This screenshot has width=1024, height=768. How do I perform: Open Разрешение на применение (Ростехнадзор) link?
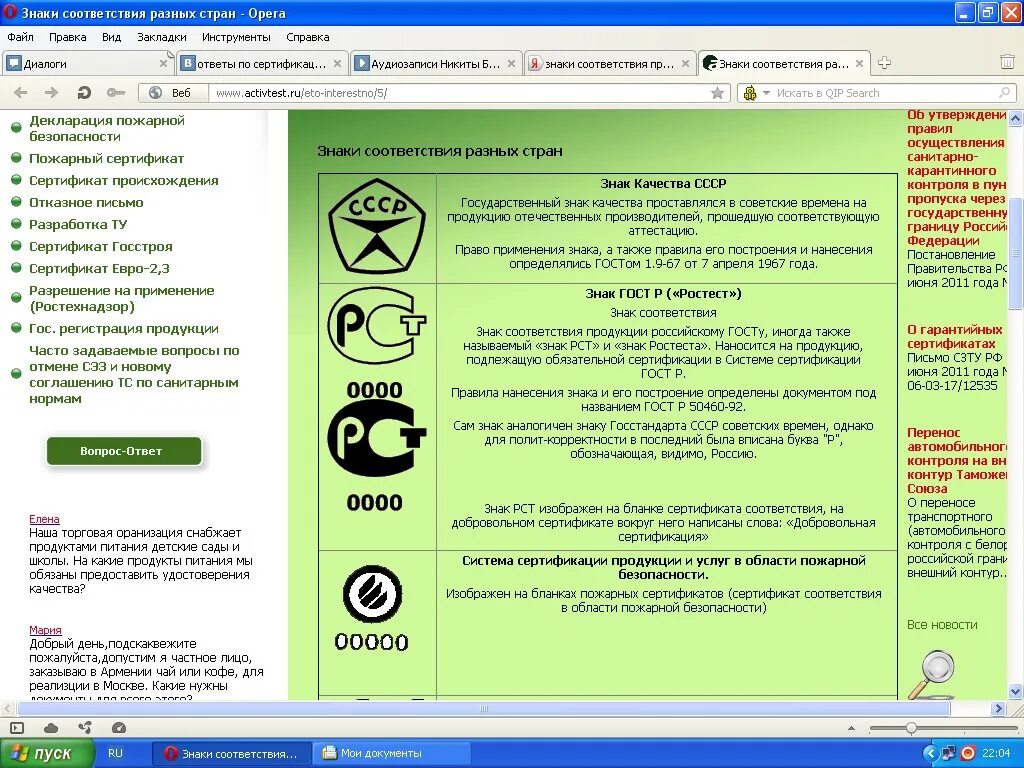pyautogui.click(x=121, y=298)
